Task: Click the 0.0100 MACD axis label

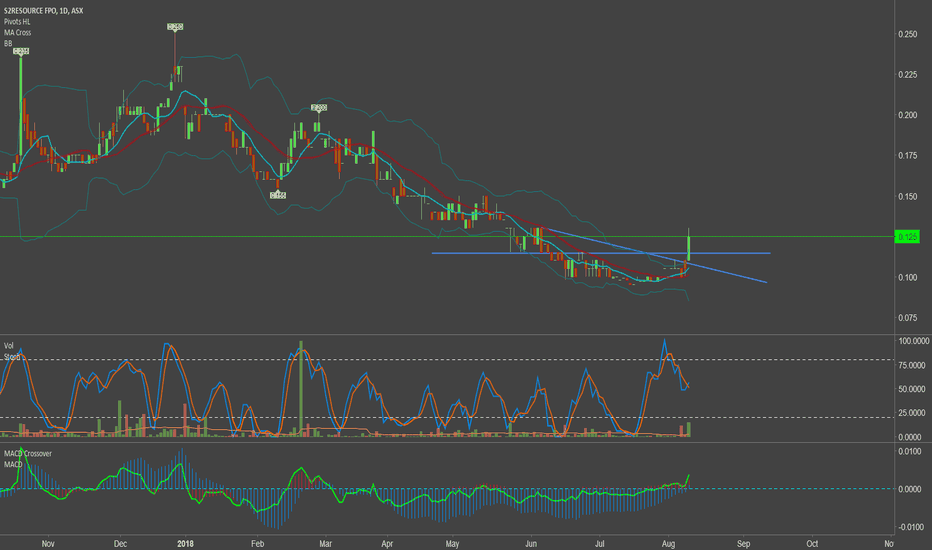Action: 910,451
